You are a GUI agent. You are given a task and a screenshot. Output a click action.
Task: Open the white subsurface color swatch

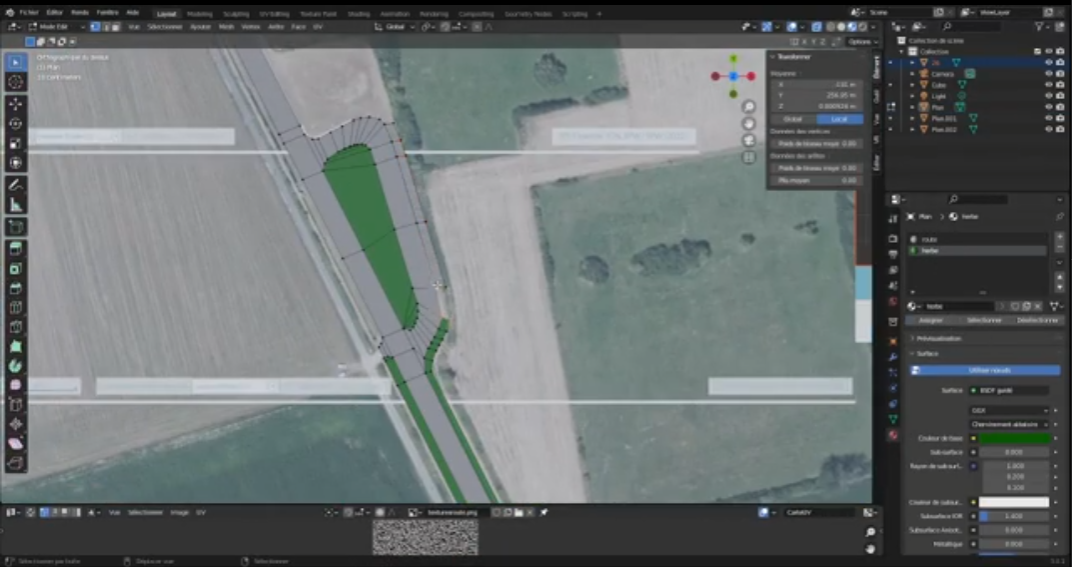coord(1014,502)
